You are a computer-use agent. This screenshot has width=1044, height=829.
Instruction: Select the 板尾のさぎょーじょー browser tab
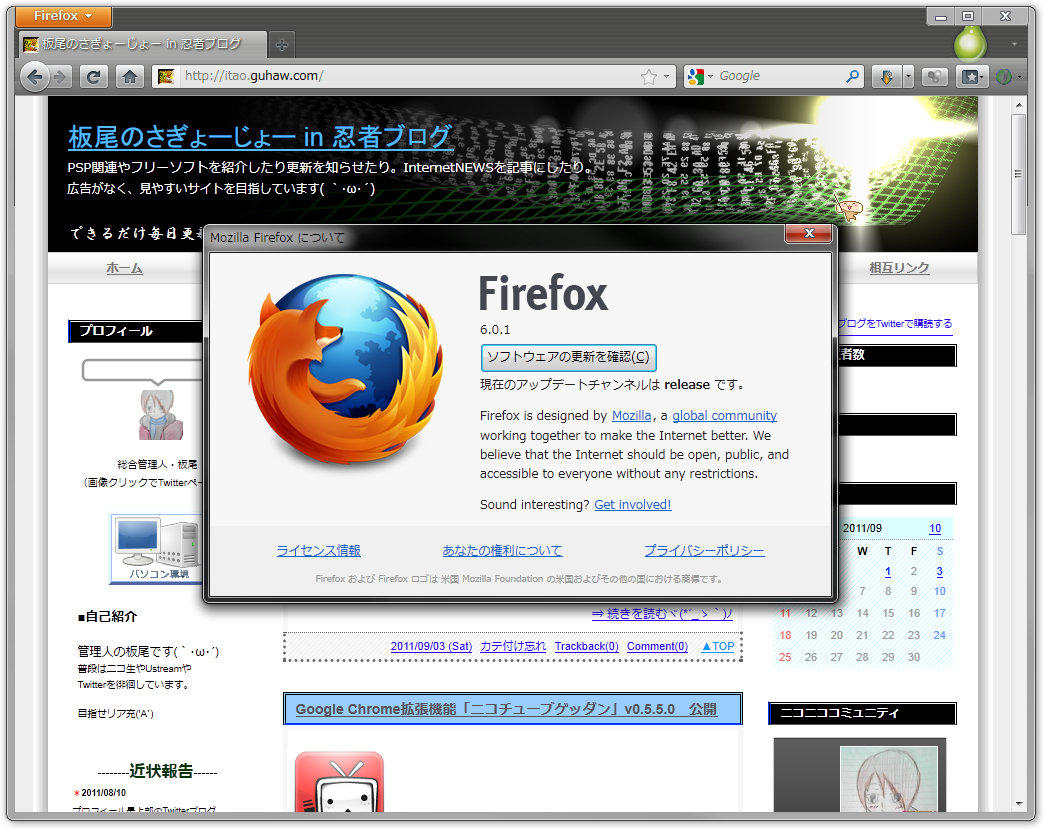coord(141,44)
